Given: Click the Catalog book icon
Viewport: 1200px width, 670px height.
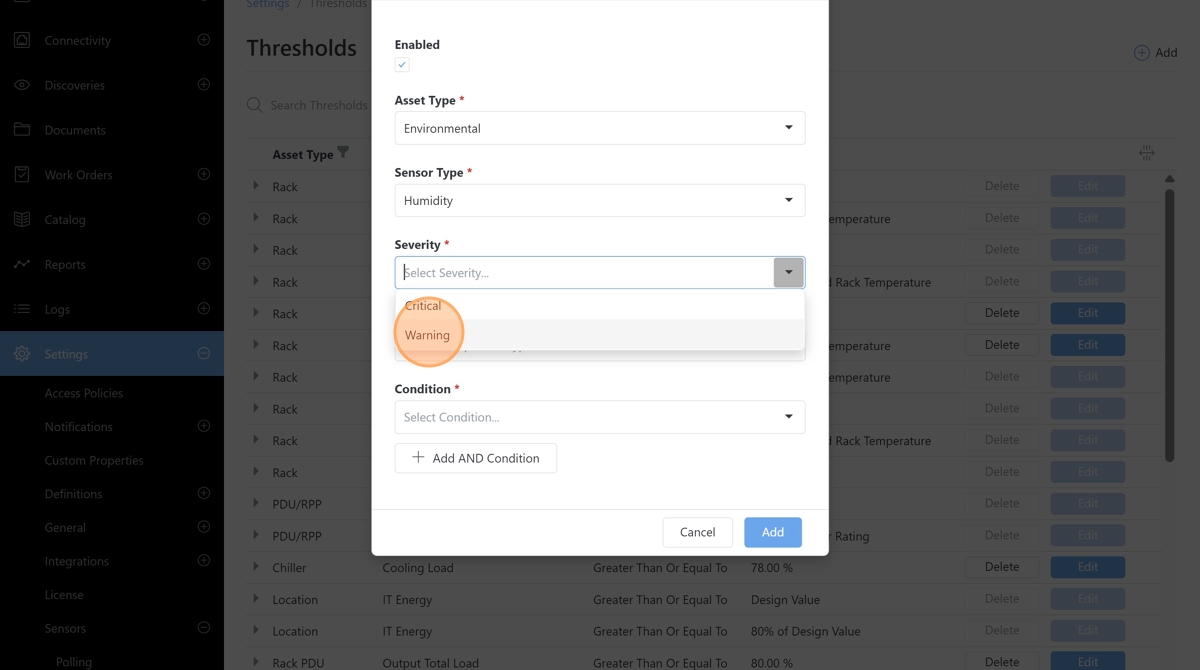Looking at the screenshot, I should pos(22,219).
